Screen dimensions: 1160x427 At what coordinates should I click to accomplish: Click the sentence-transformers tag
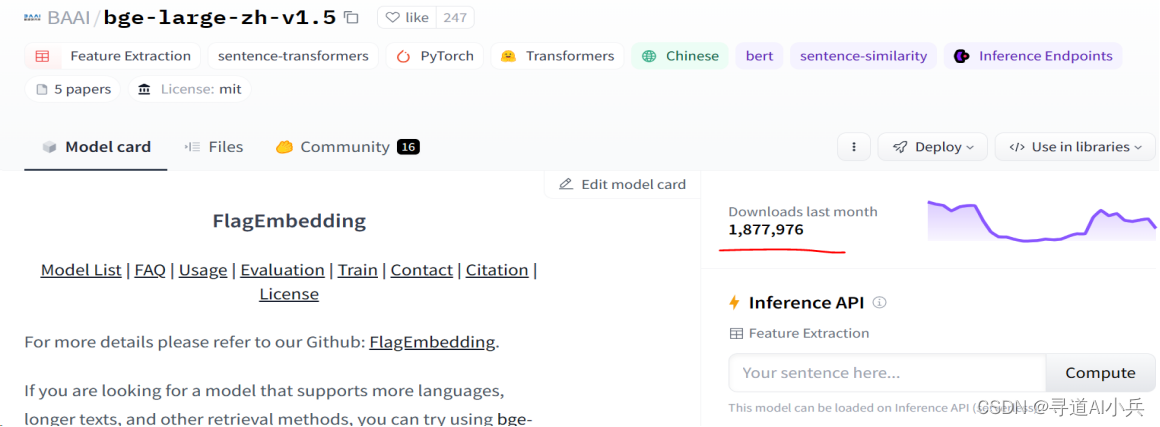point(293,56)
